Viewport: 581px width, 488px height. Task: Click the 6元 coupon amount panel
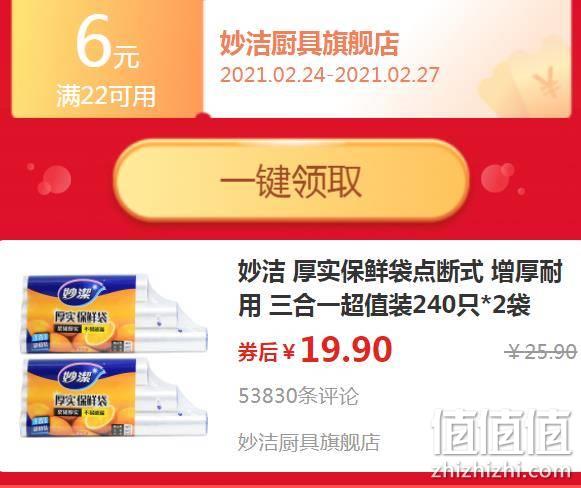(x=107, y=59)
